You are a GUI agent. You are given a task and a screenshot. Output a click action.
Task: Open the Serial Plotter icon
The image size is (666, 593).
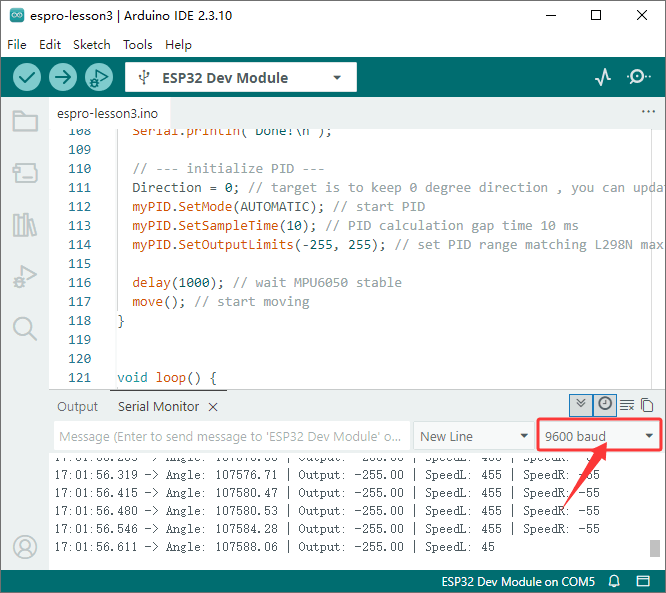tap(603, 77)
